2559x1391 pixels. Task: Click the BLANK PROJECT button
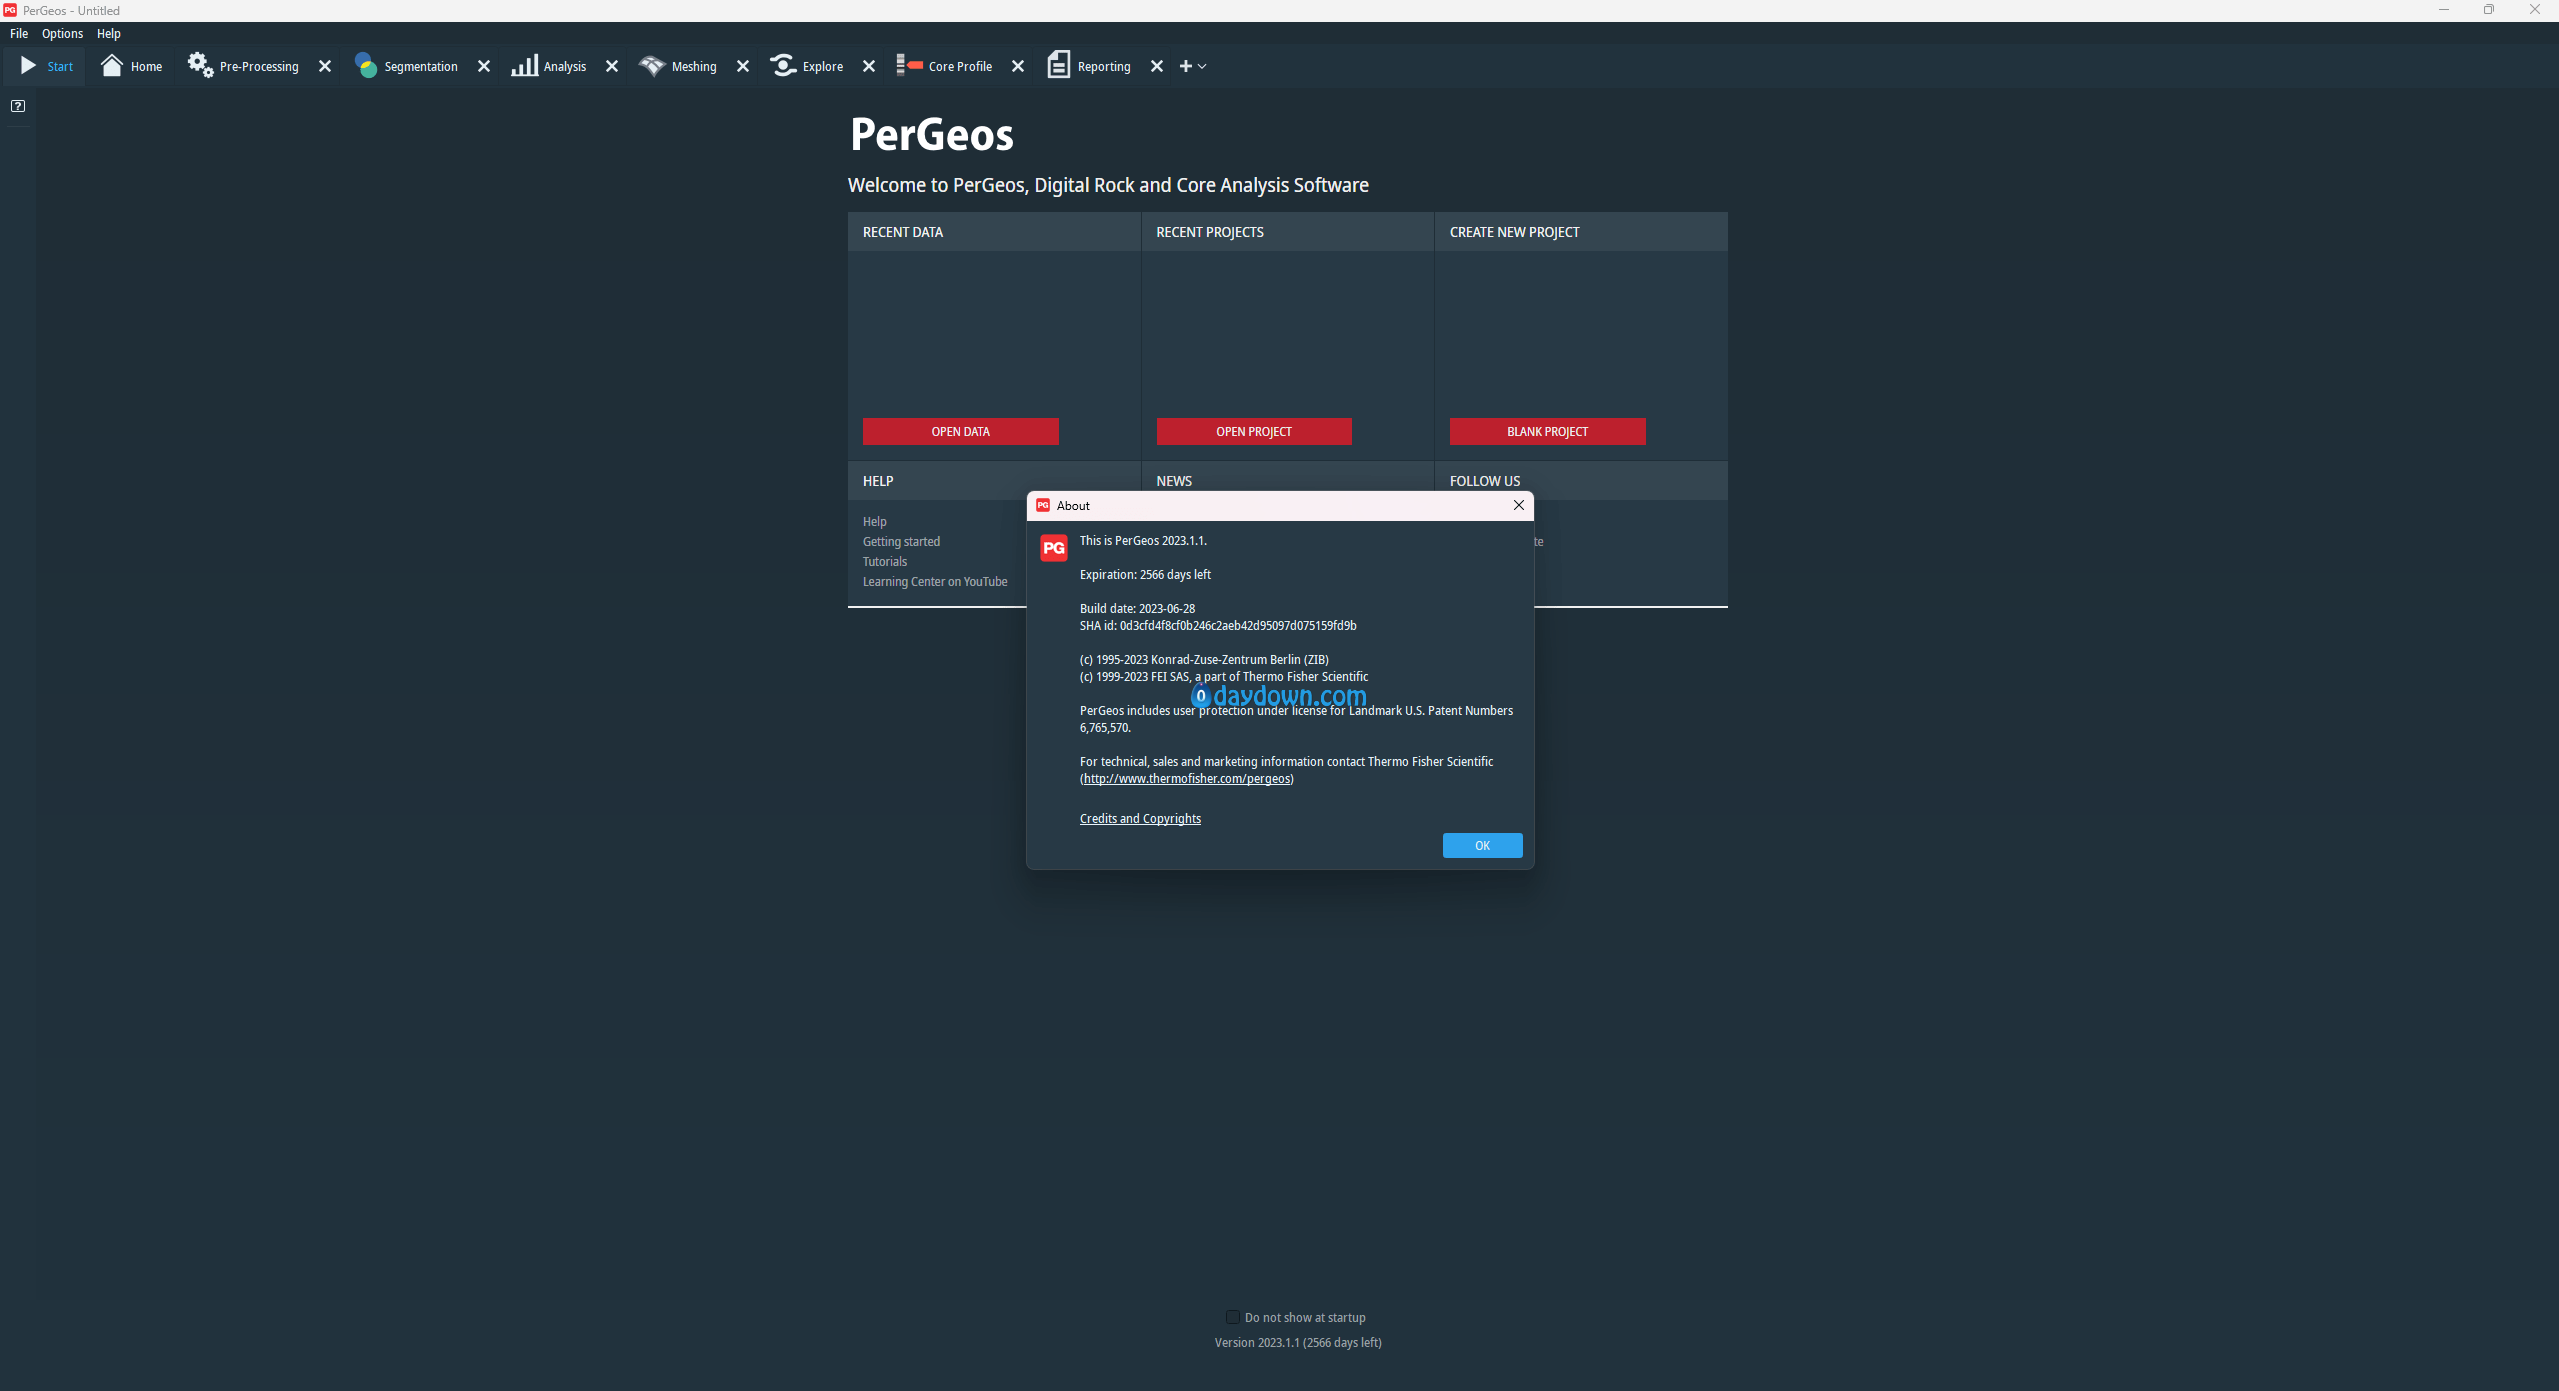[x=1547, y=432]
